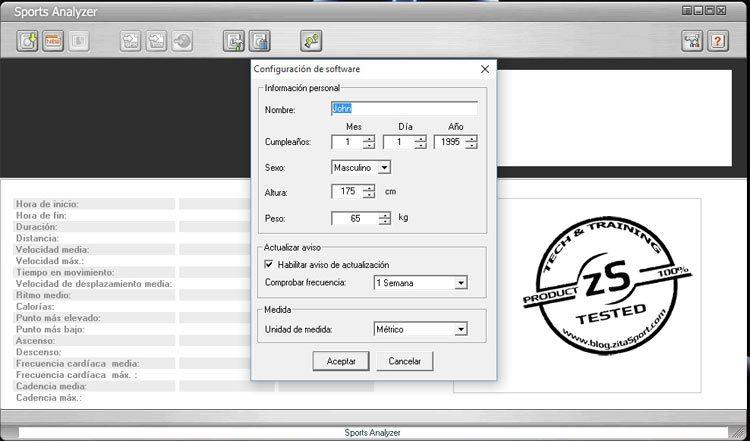
Task: Increase the Año value with up arrow
Action: click(472, 139)
